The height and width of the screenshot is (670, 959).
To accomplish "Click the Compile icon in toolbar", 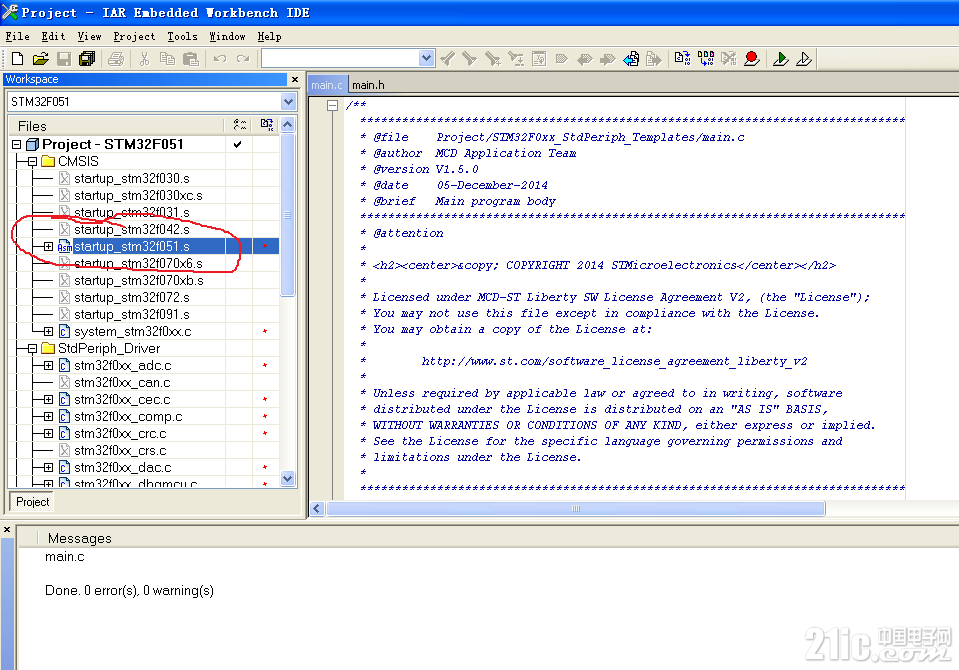I will [x=683, y=59].
